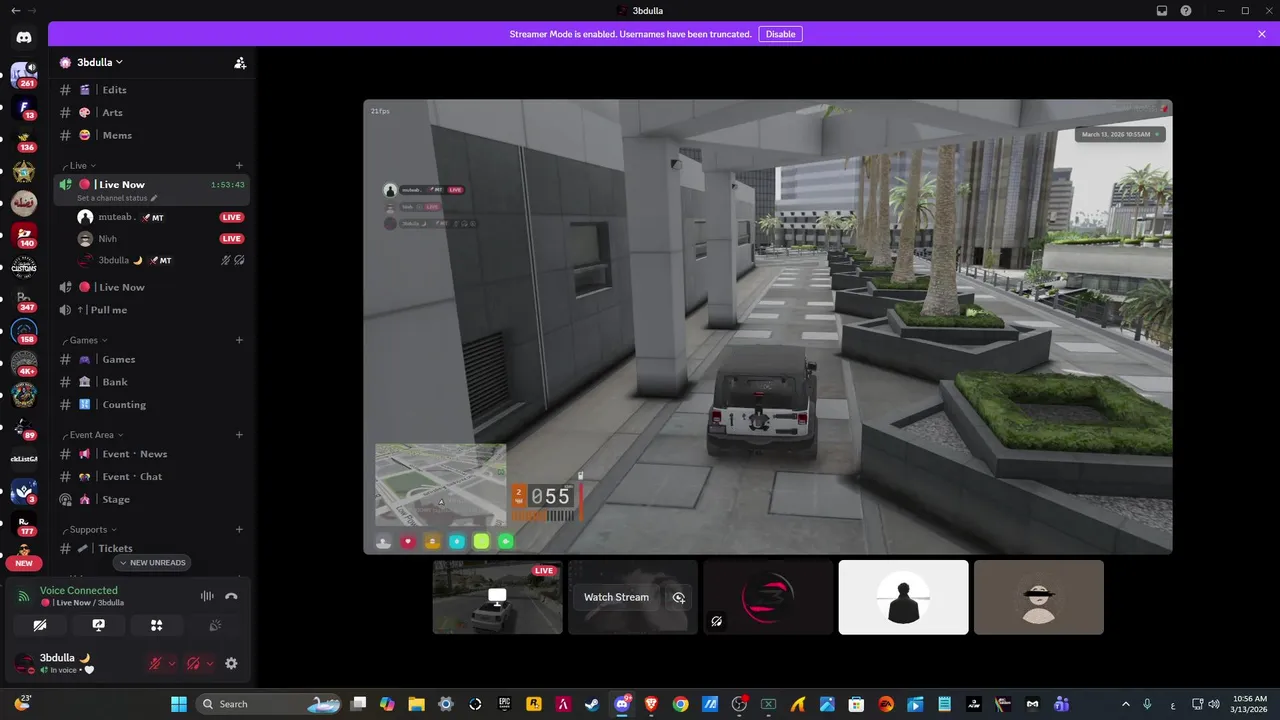Open the Edits text channel
This screenshot has width=1280, height=720.
(152, 90)
